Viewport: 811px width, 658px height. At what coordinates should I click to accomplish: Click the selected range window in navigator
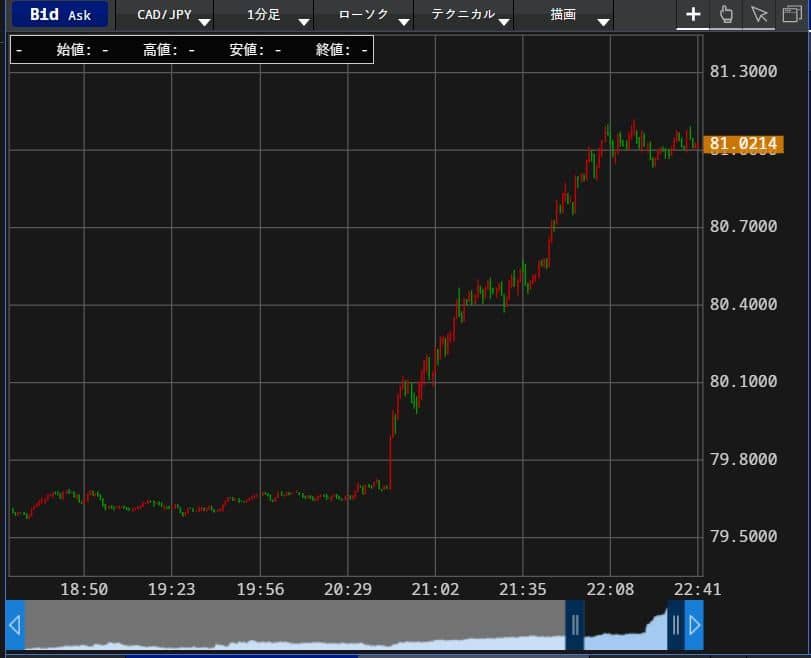click(625, 625)
